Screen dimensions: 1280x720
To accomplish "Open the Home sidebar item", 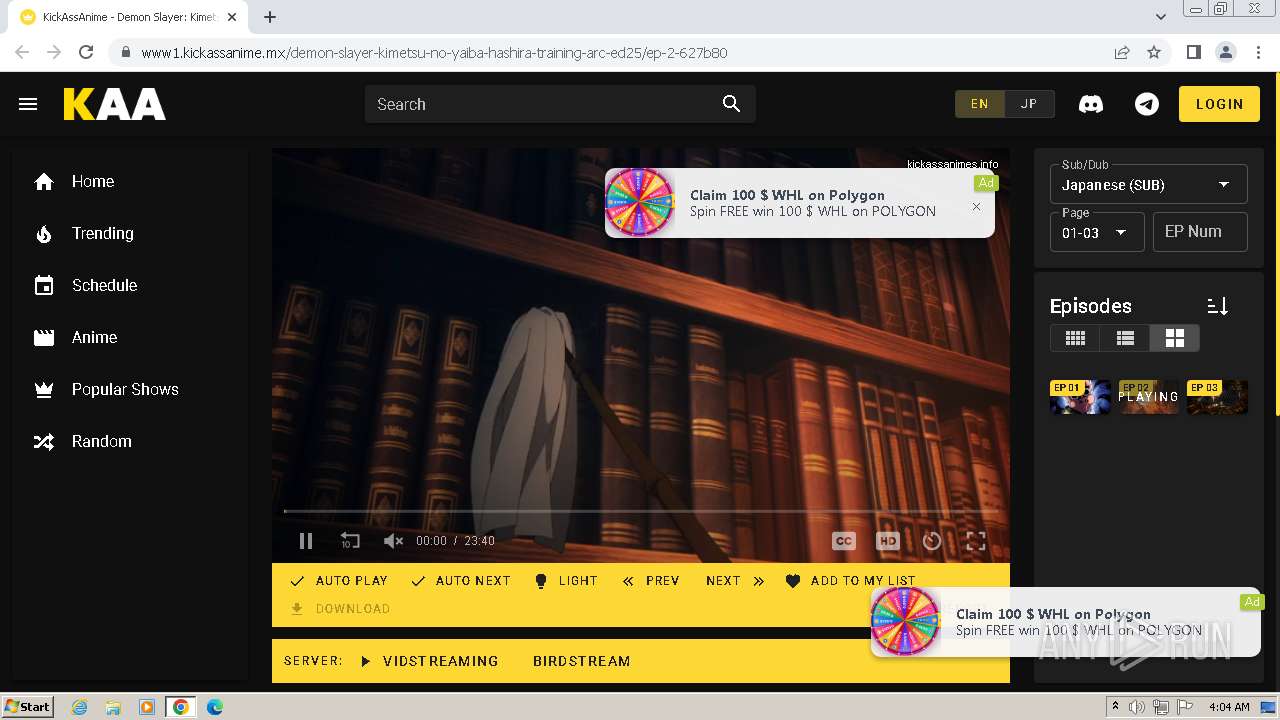I will click(x=130, y=181).
